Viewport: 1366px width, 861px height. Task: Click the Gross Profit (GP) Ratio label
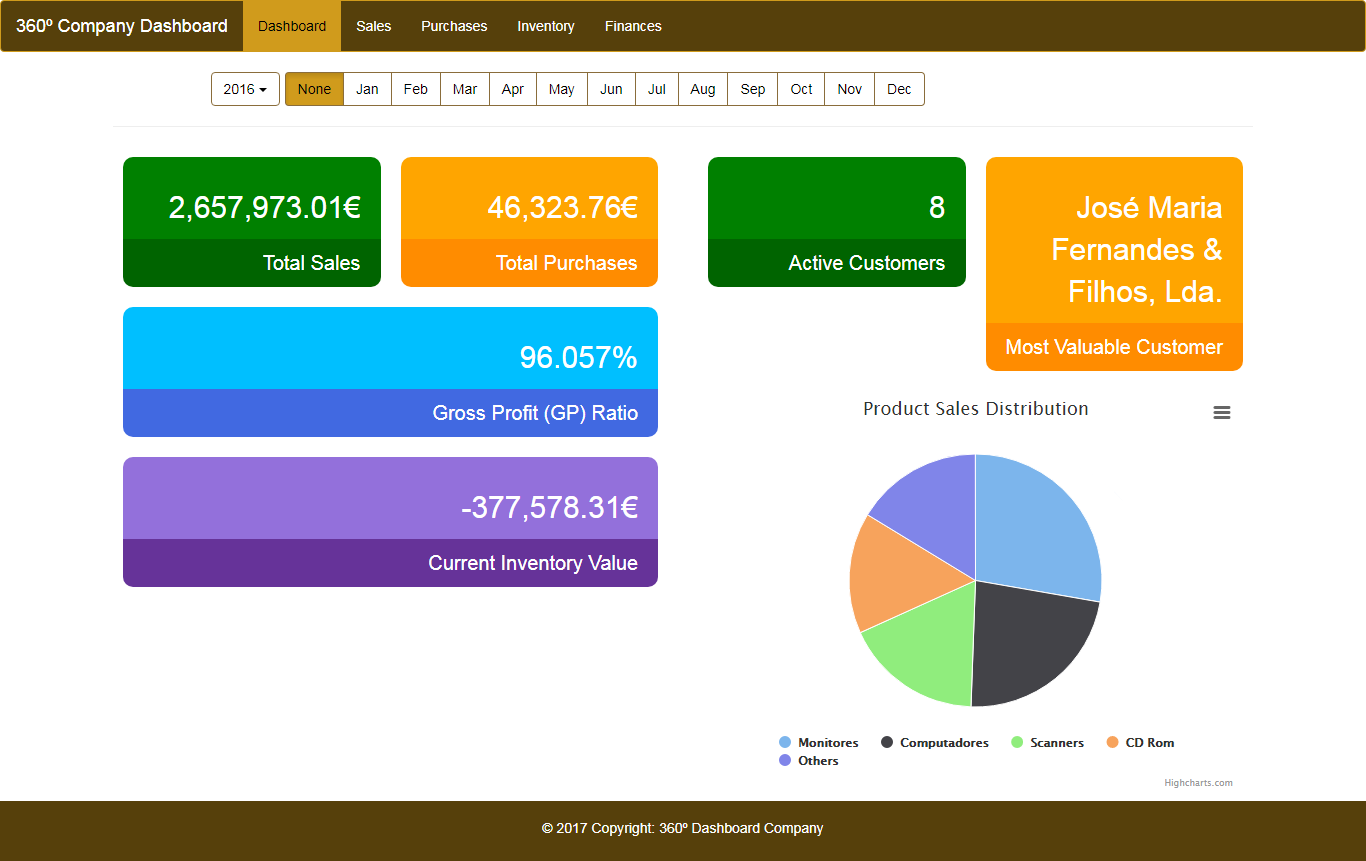click(535, 413)
